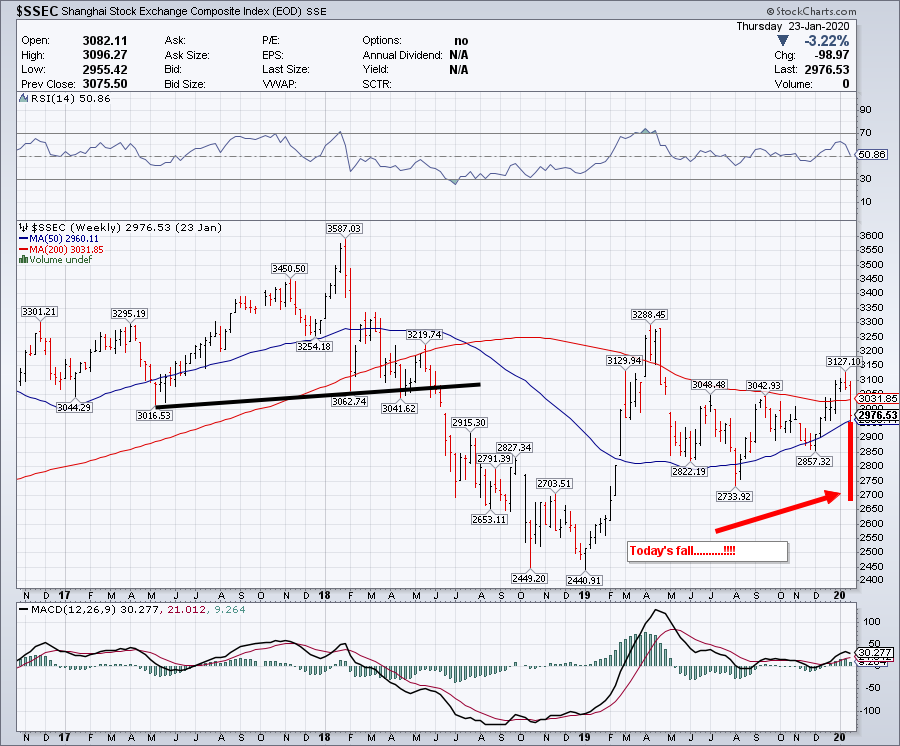The width and height of the screenshot is (900, 746).
Task: Click the StockCharts.com copyright text
Action: (811, 11)
